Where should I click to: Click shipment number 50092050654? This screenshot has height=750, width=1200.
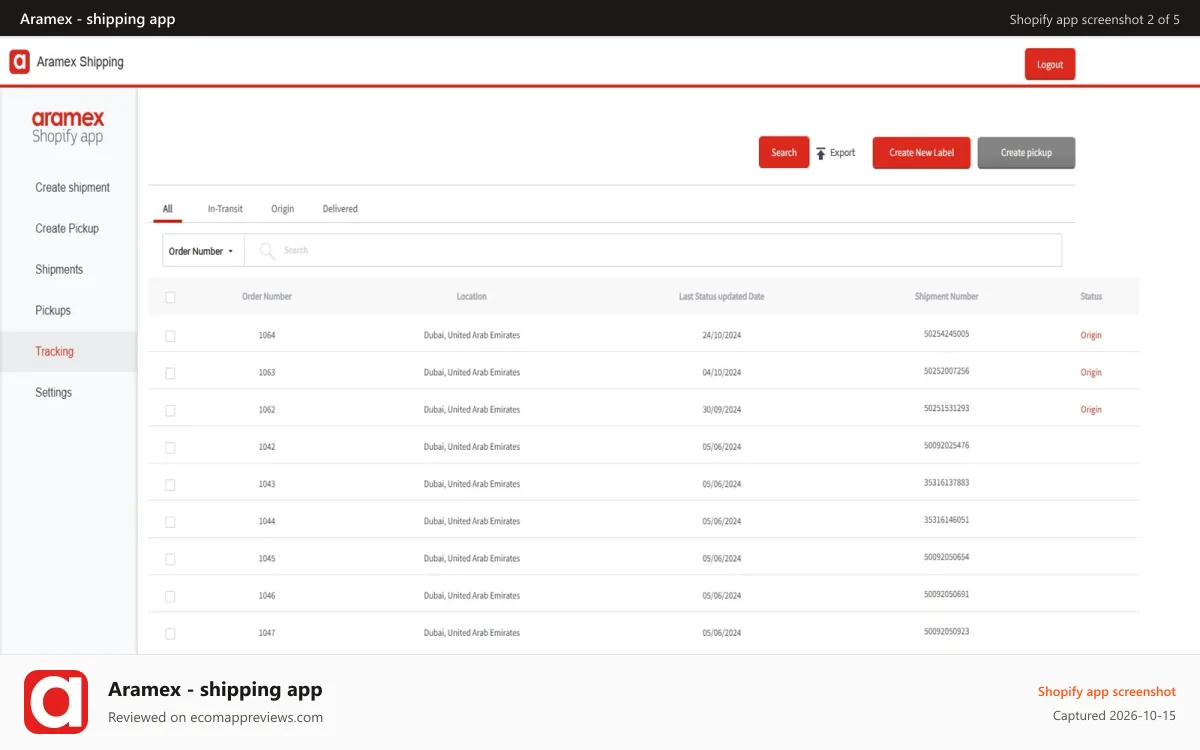[x=947, y=557]
